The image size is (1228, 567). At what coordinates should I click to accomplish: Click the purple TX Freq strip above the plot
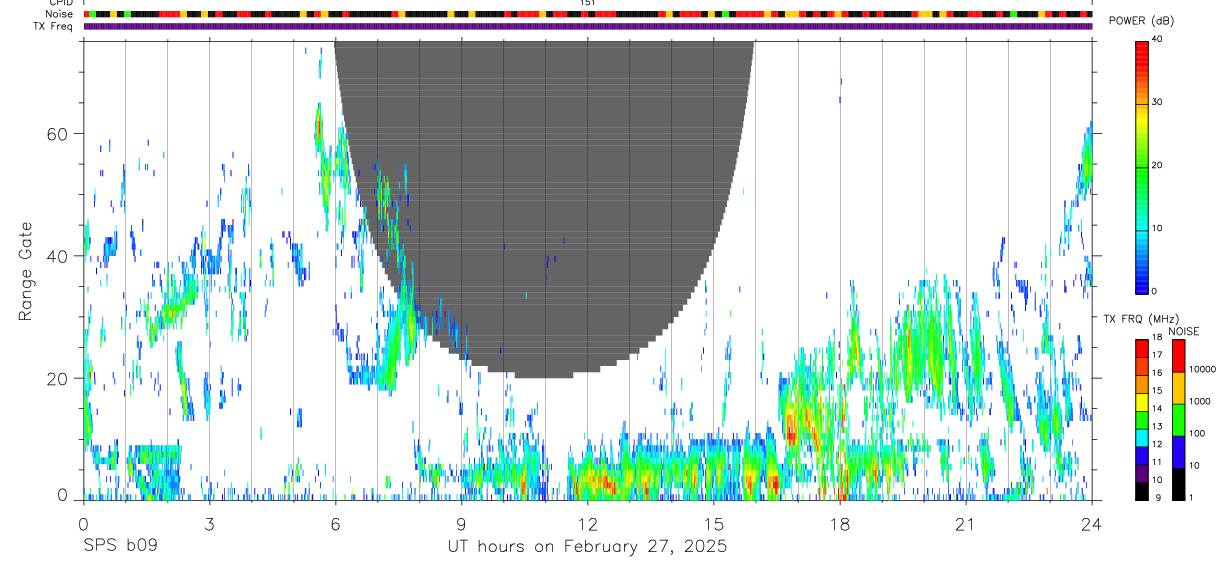point(588,26)
